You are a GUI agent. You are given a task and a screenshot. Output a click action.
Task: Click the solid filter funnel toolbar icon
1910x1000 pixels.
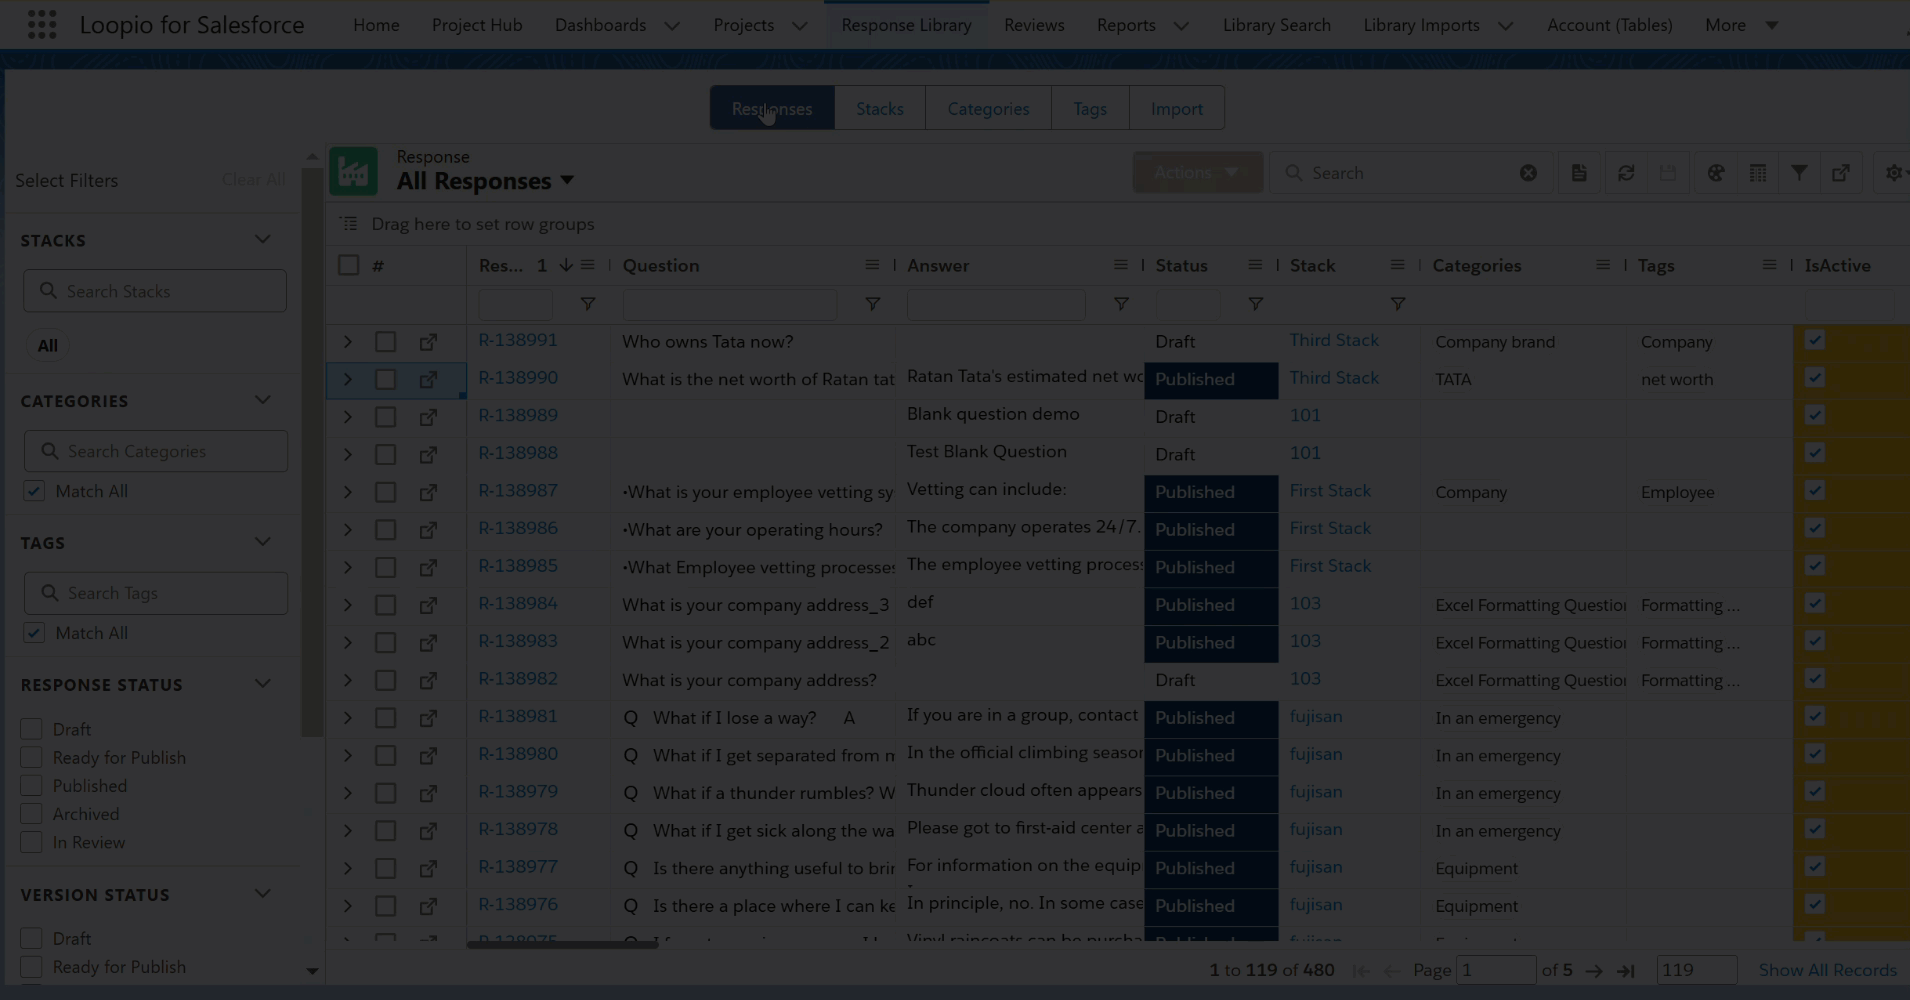pyautogui.click(x=1799, y=173)
